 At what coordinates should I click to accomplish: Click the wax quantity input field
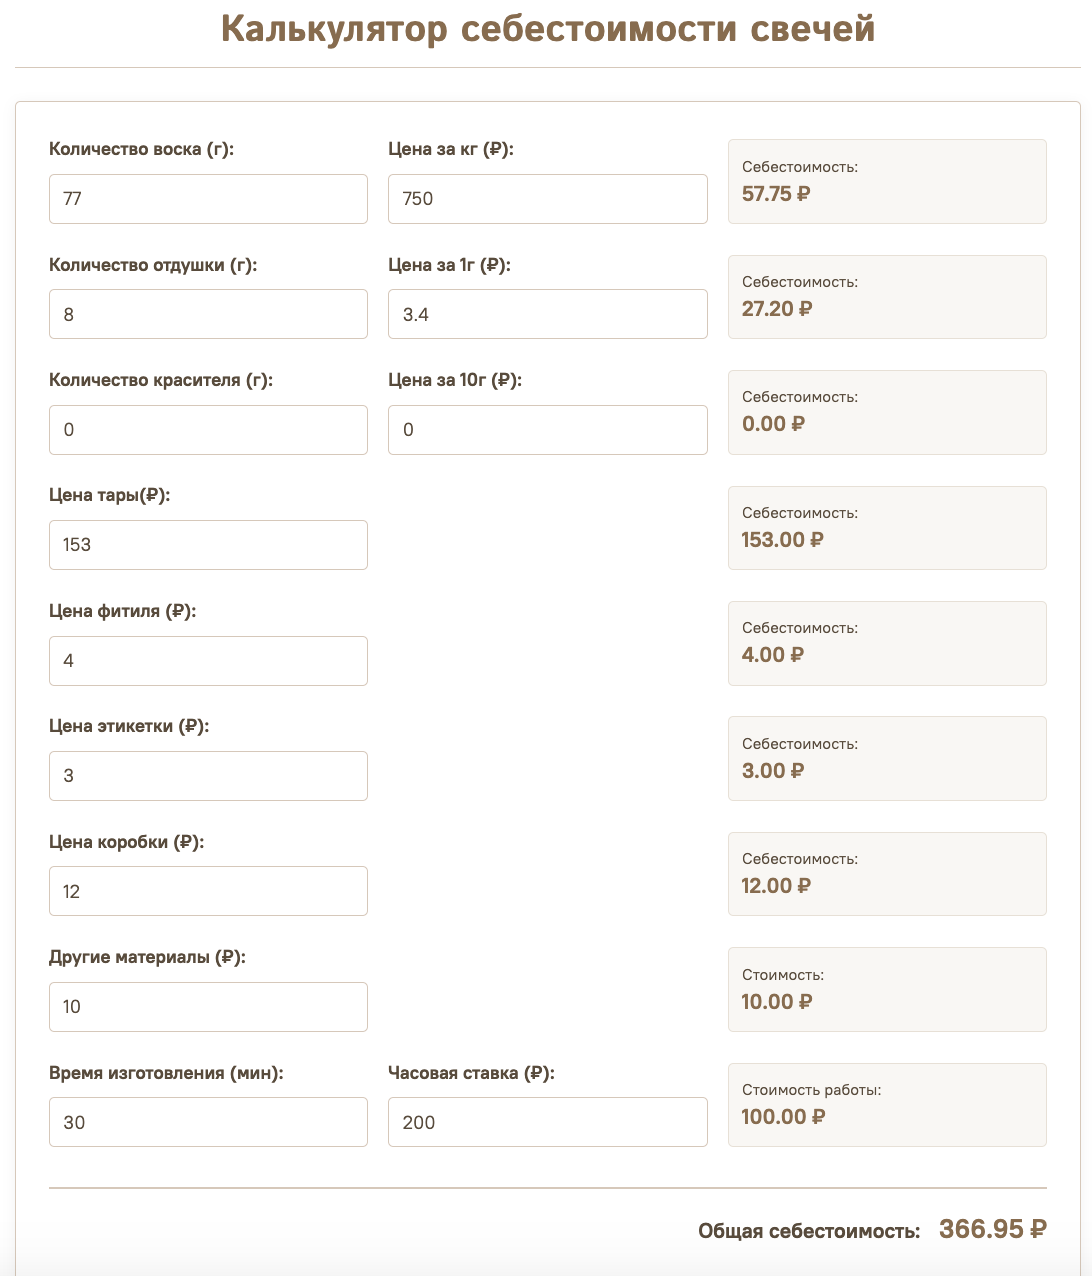tap(208, 199)
